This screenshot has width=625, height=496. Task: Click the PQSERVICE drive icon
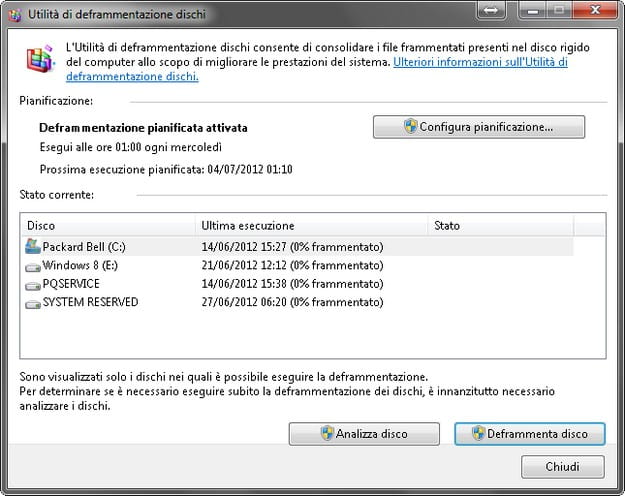pyautogui.click(x=32, y=284)
